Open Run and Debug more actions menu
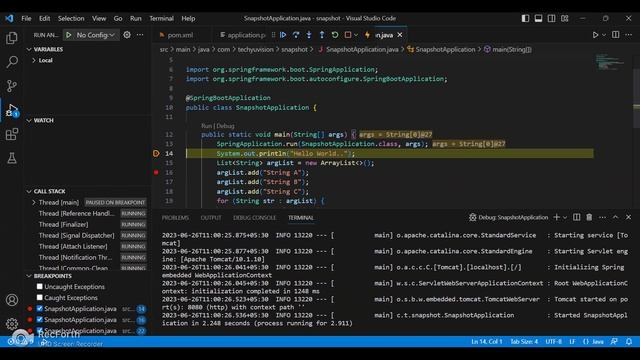 click(140, 35)
